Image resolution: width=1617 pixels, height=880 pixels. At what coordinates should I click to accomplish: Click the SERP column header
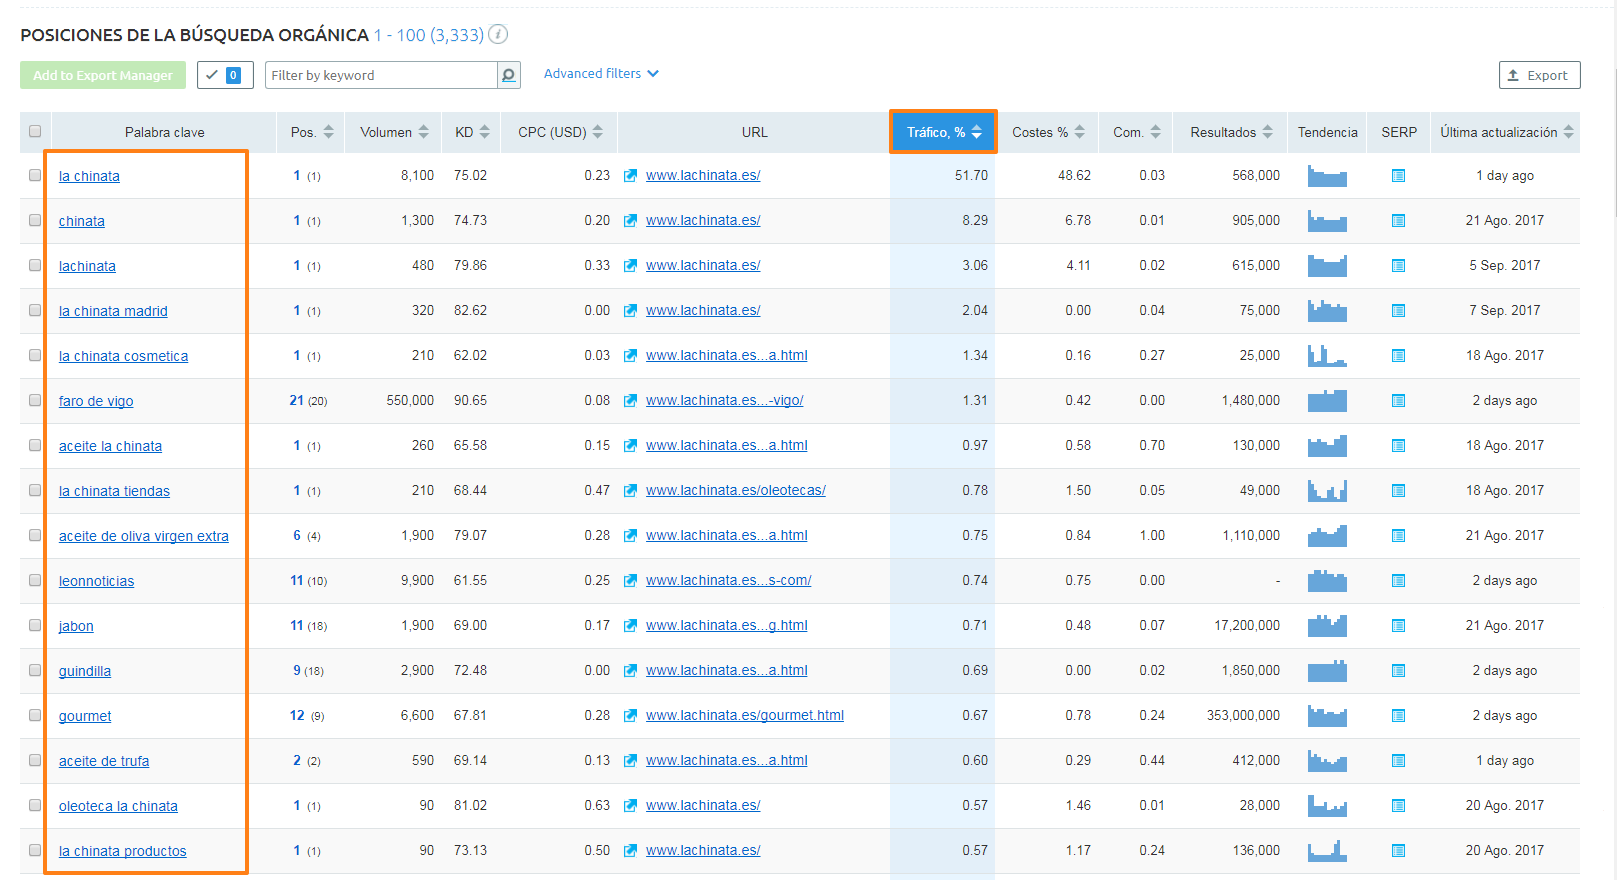point(1399,132)
